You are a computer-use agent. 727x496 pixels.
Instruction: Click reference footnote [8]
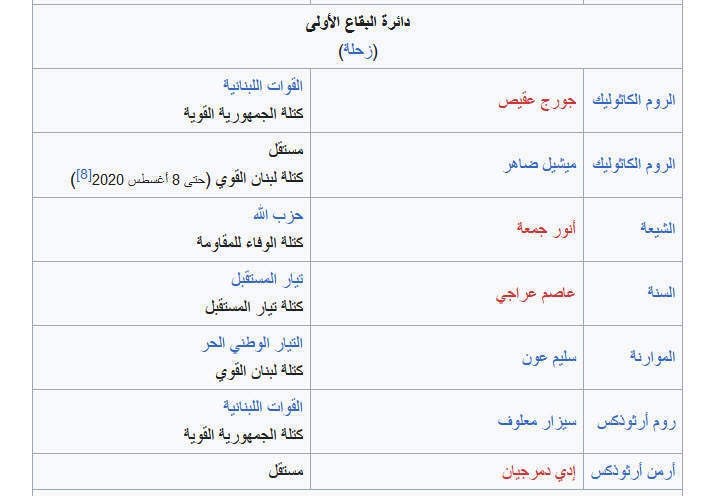click(83, 175)
